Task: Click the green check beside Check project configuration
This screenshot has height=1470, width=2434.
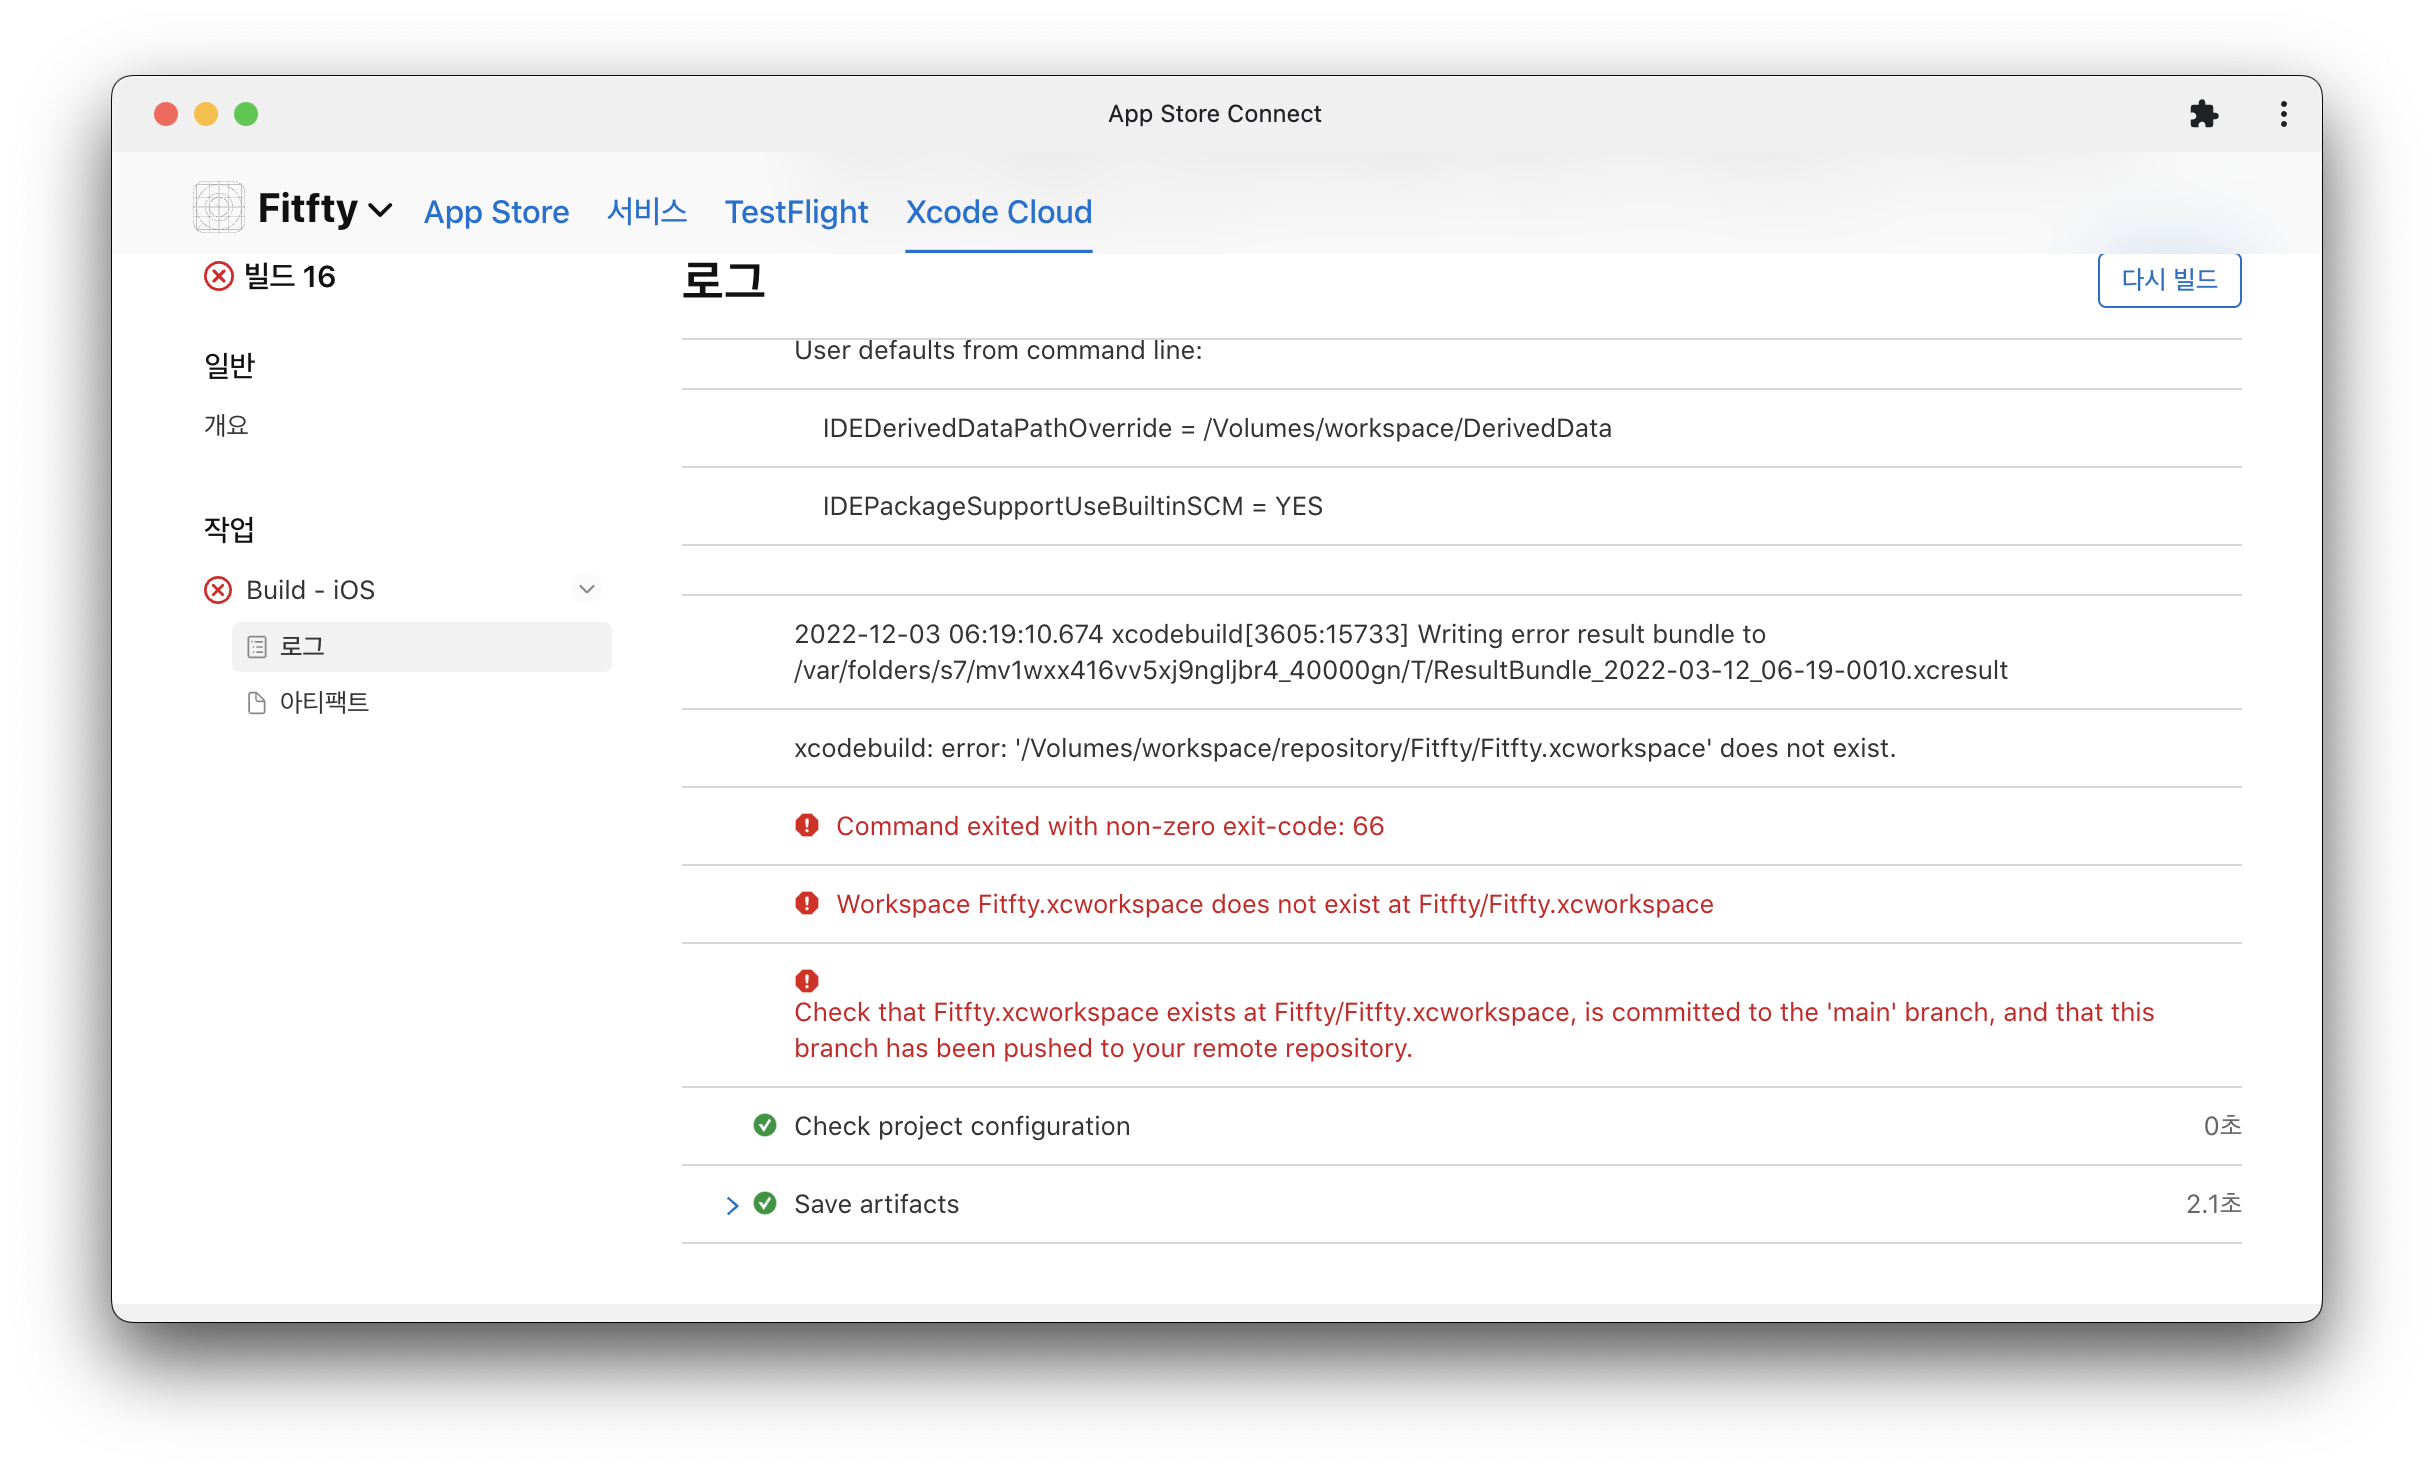Action: coord(765,1125)
